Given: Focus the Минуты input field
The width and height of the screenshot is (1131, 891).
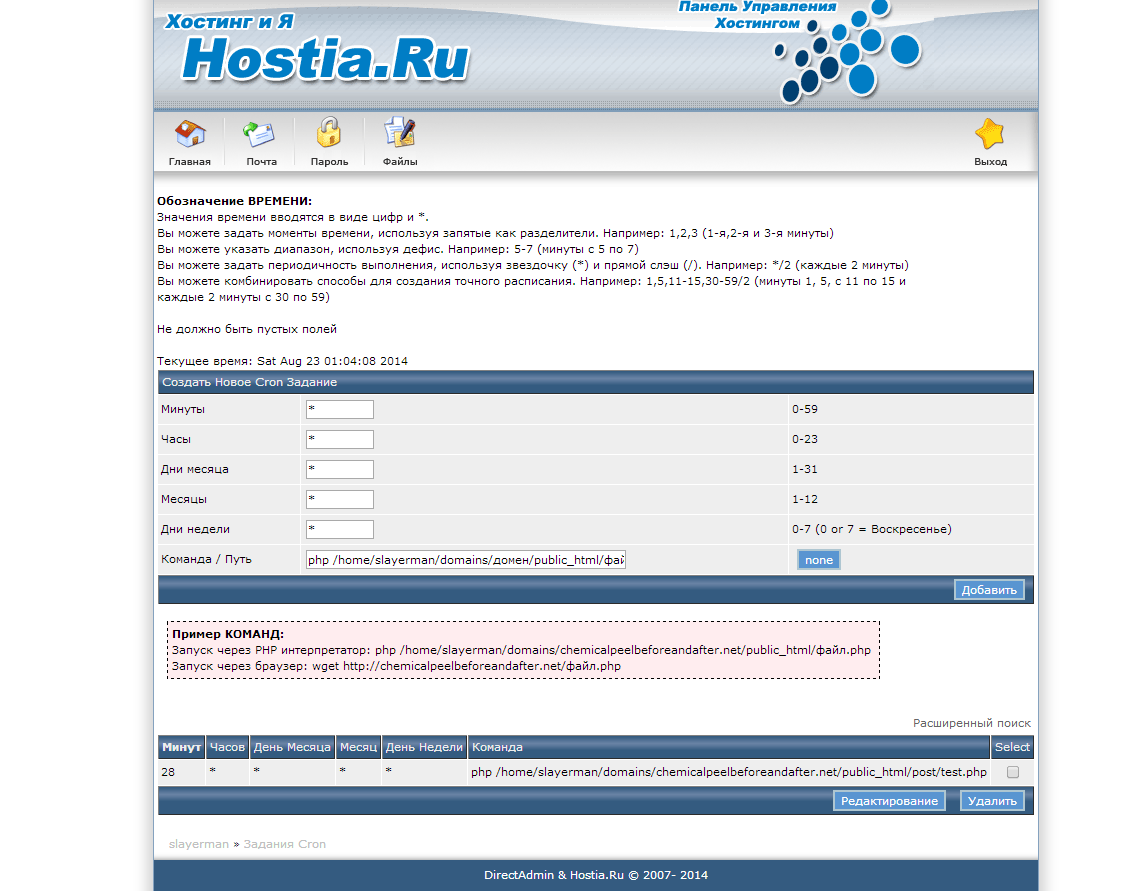Looking at the screenshot, I should point(340,409).
